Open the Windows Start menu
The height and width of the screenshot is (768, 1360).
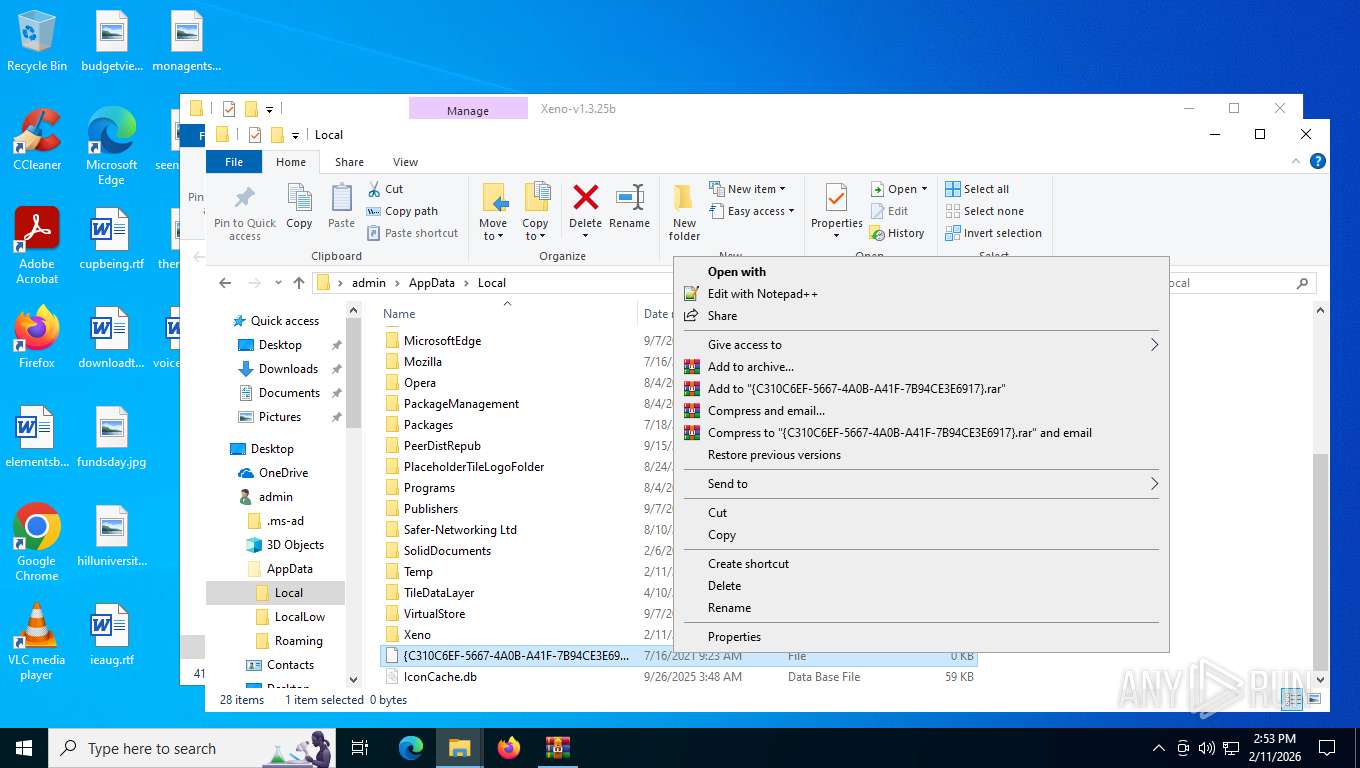pos(24,748)
